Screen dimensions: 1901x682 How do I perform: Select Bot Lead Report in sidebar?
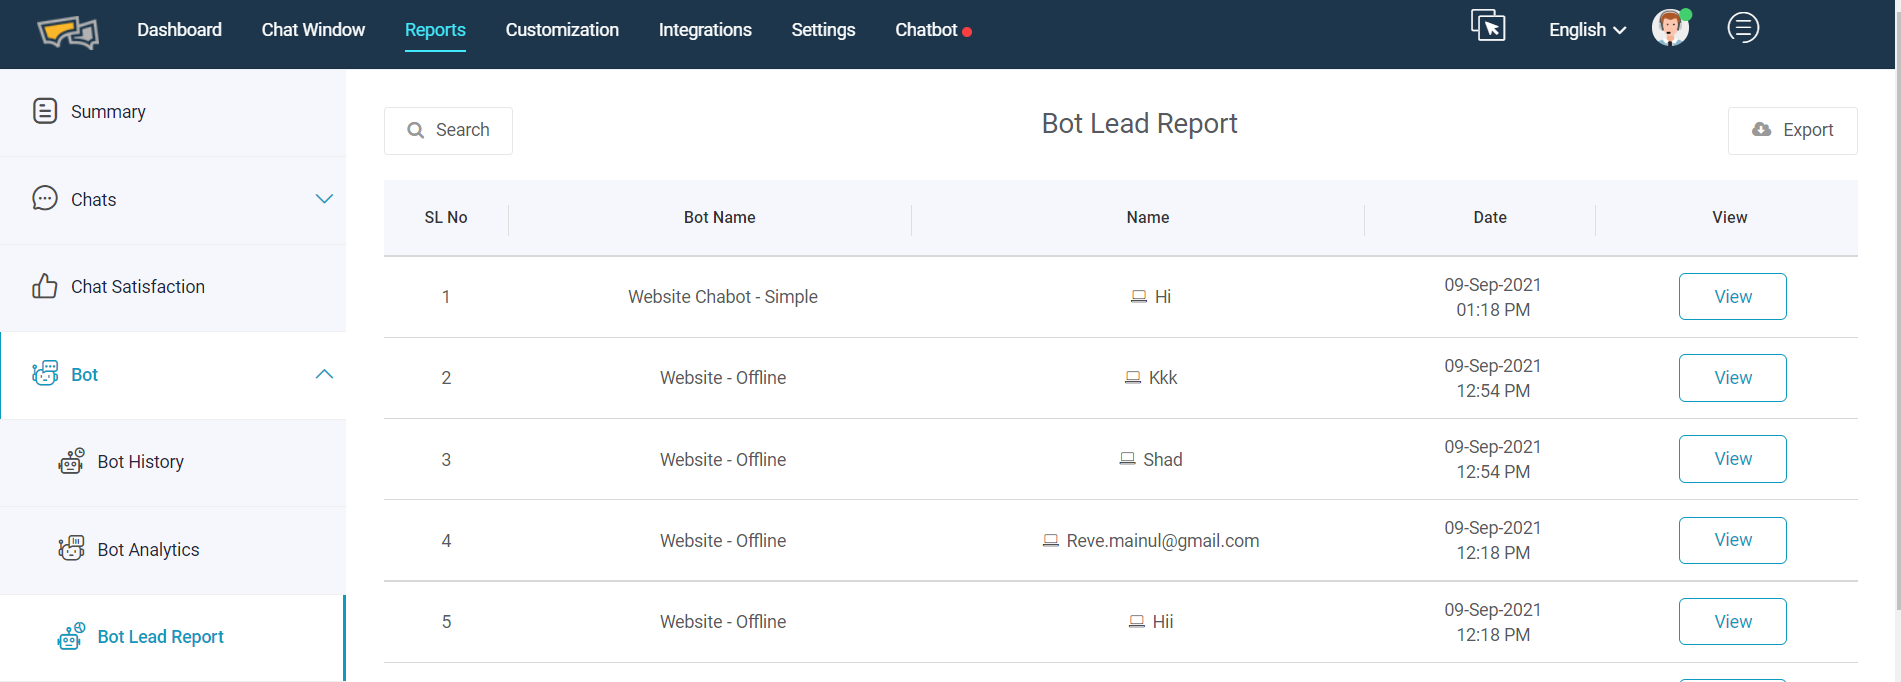point(173,637)
